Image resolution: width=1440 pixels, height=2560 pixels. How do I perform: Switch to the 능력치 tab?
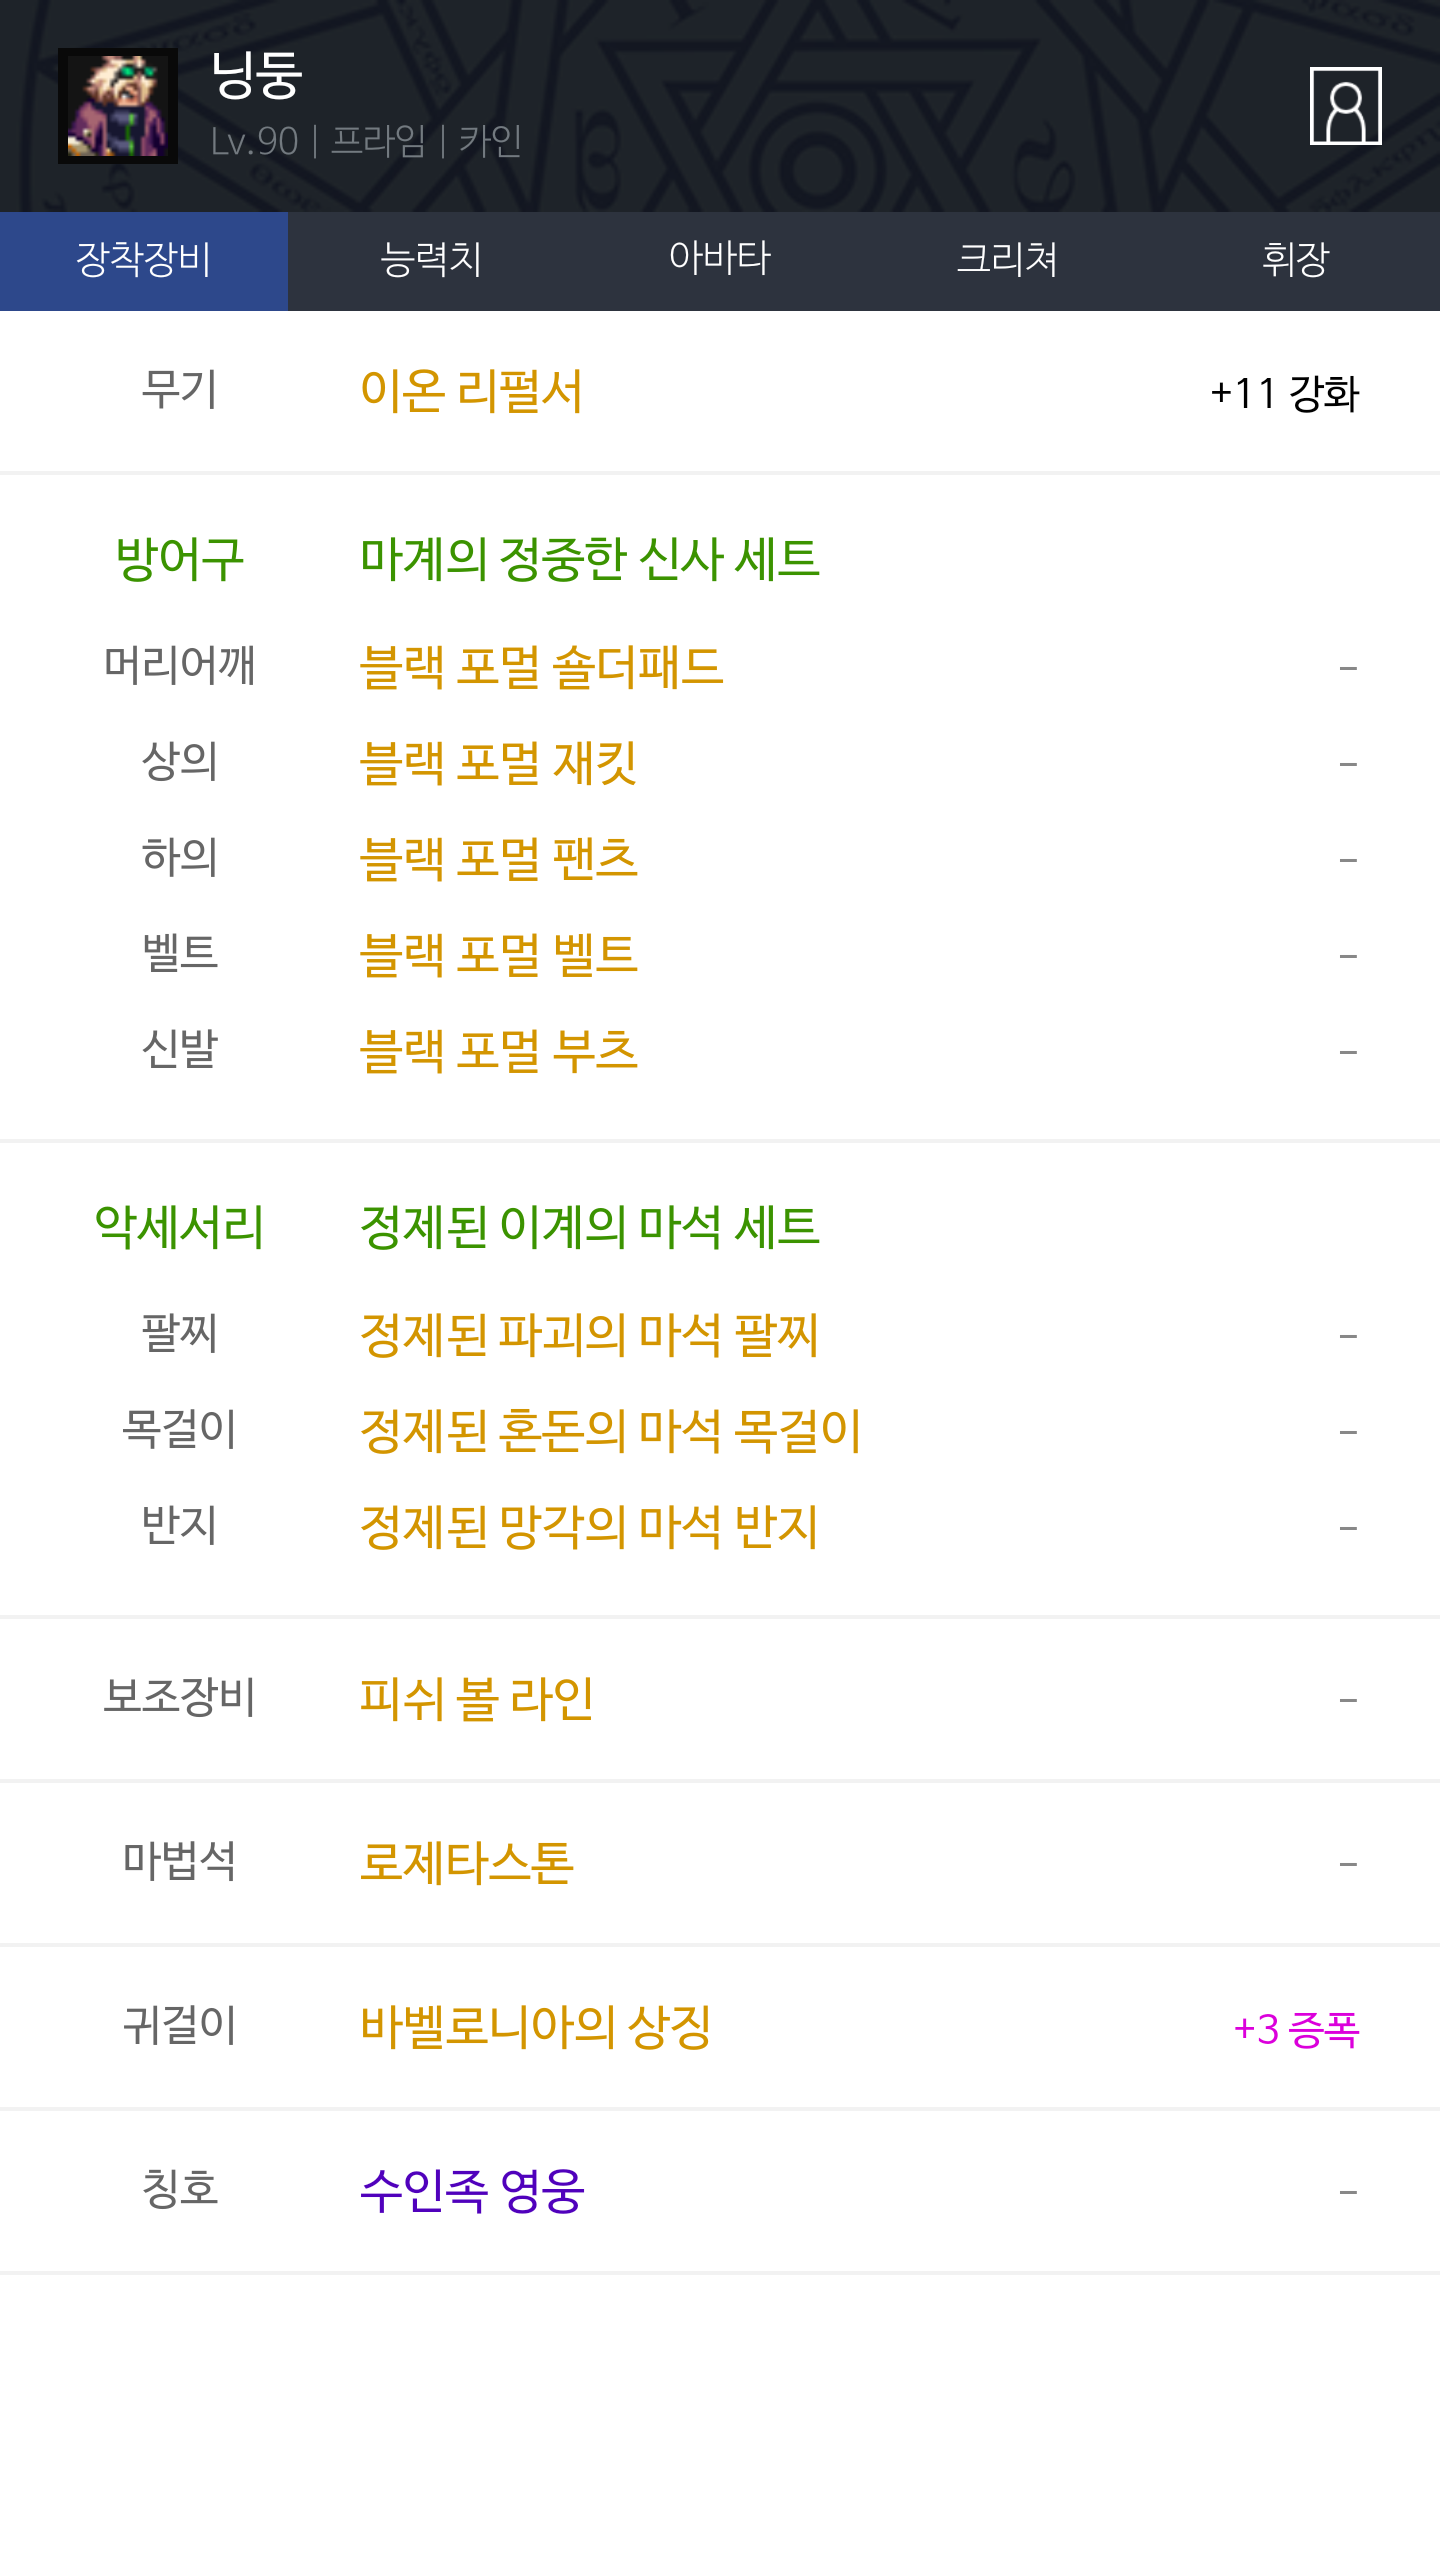431,260
